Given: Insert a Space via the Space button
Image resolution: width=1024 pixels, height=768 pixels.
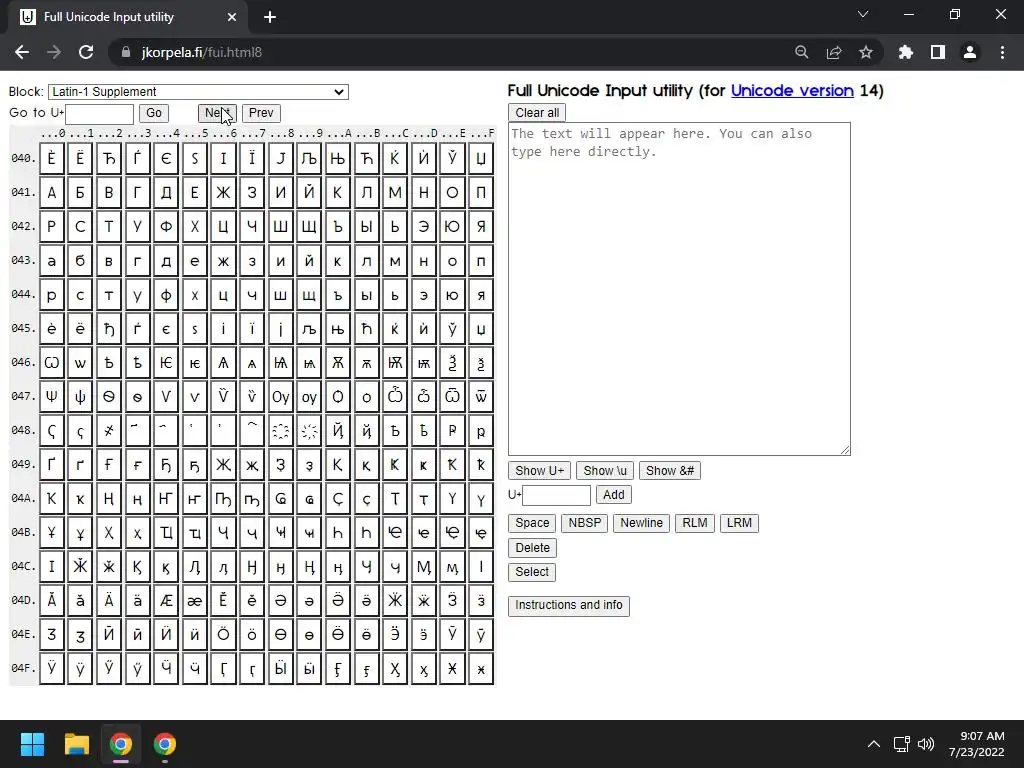Looking at the screenshot, I should click(532, 523).
